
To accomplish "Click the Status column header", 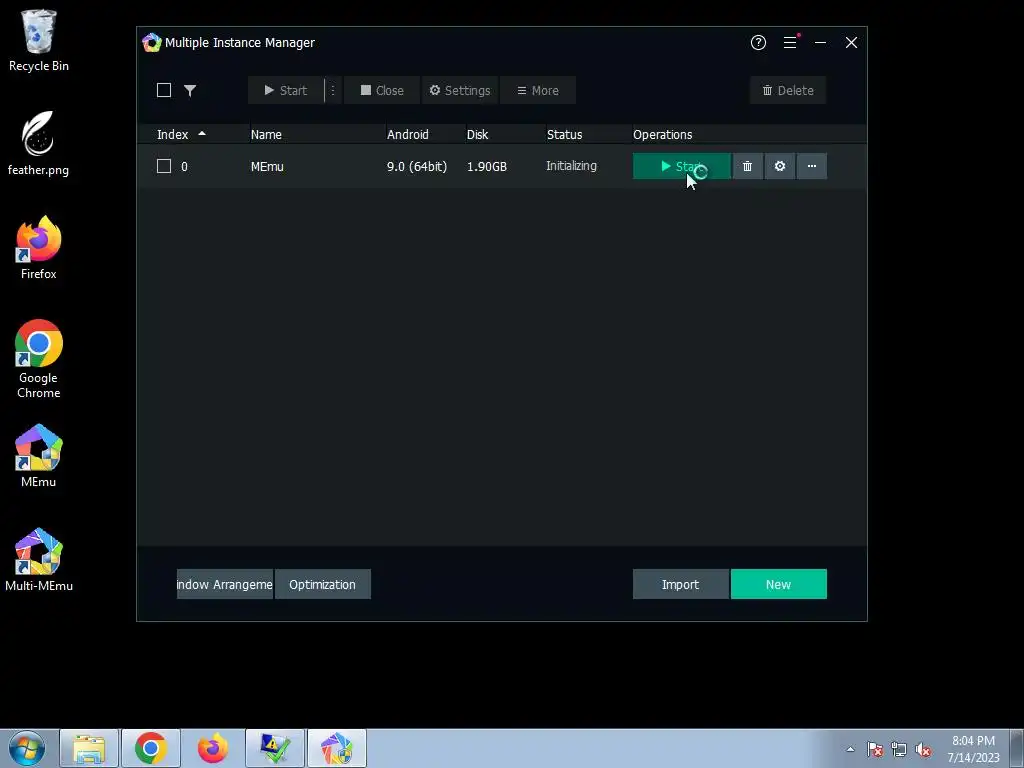I will pos(564,135).
